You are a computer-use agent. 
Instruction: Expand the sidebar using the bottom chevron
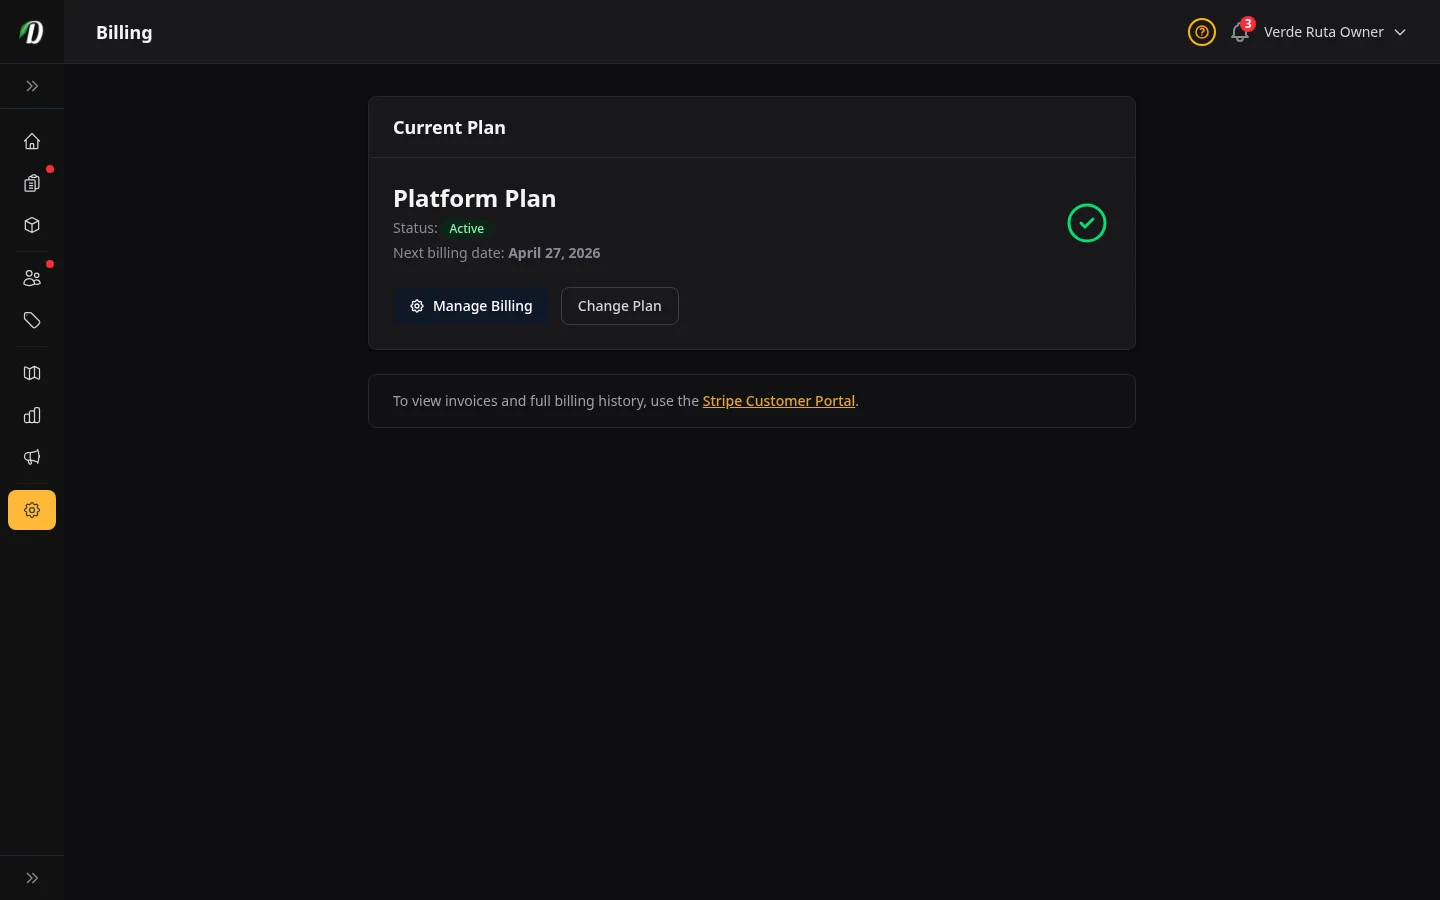(x=32, y=877)
